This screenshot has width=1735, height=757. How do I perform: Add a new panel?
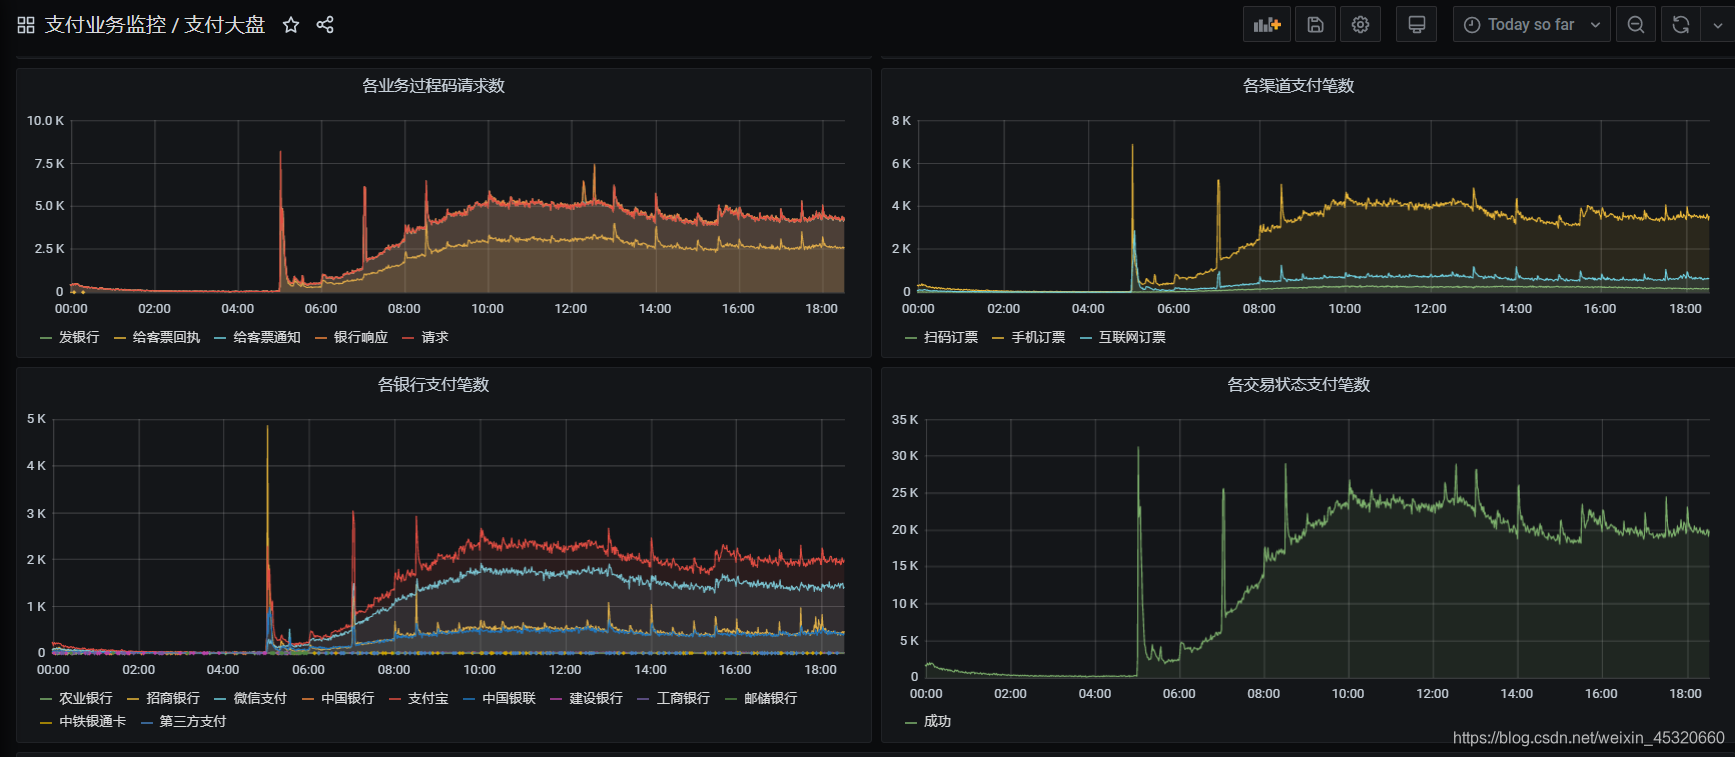(1267, 25)
